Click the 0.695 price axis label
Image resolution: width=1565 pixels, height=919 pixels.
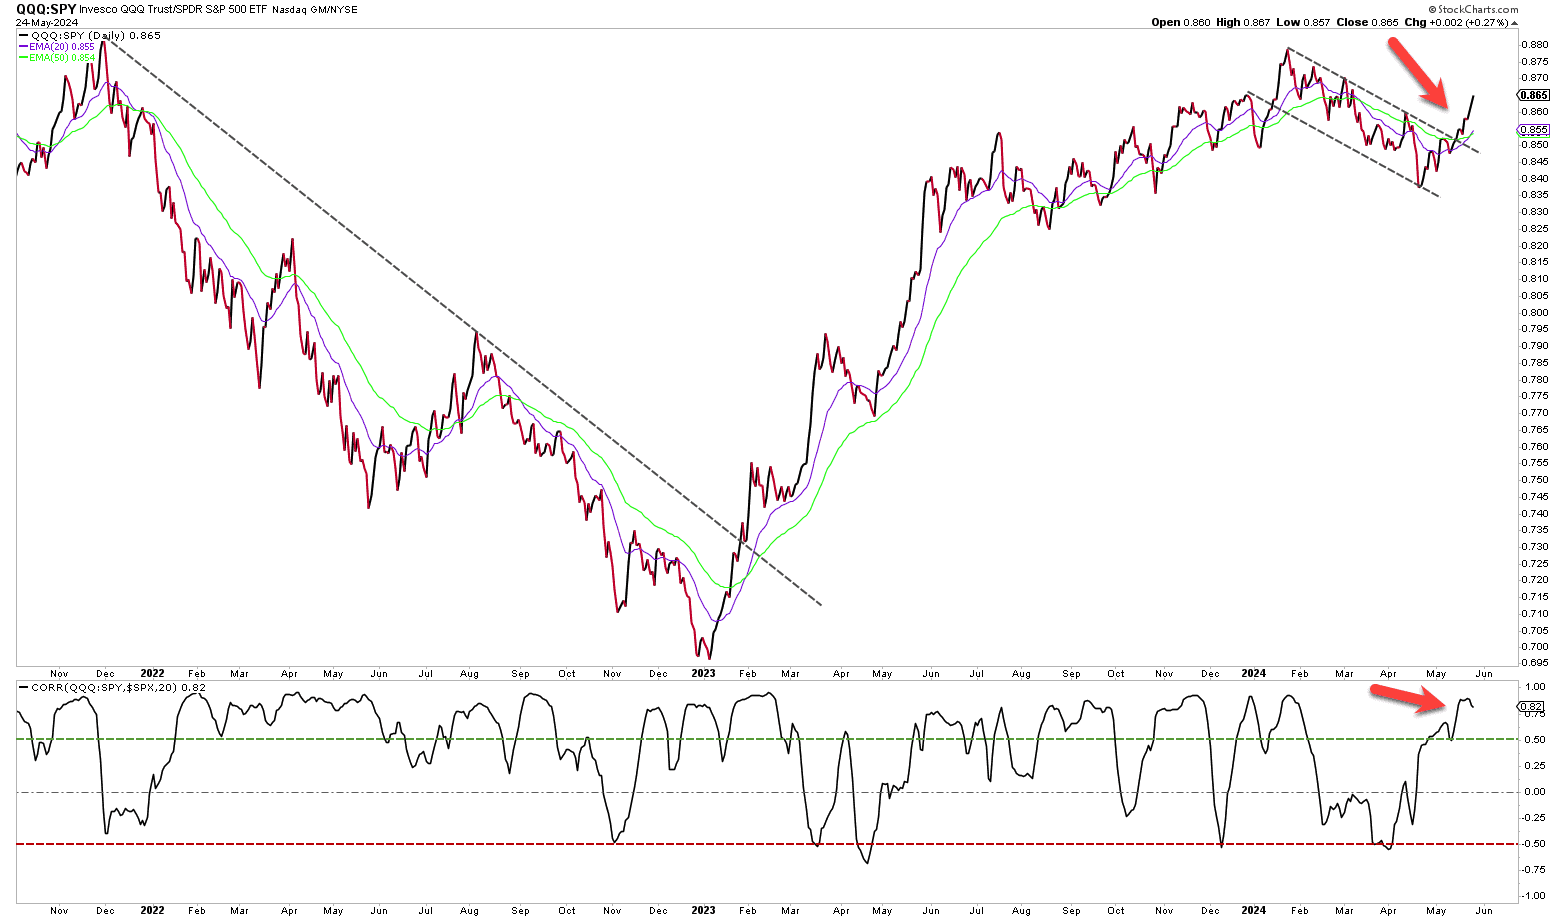pyautogui.click(x=1535, y=663)
